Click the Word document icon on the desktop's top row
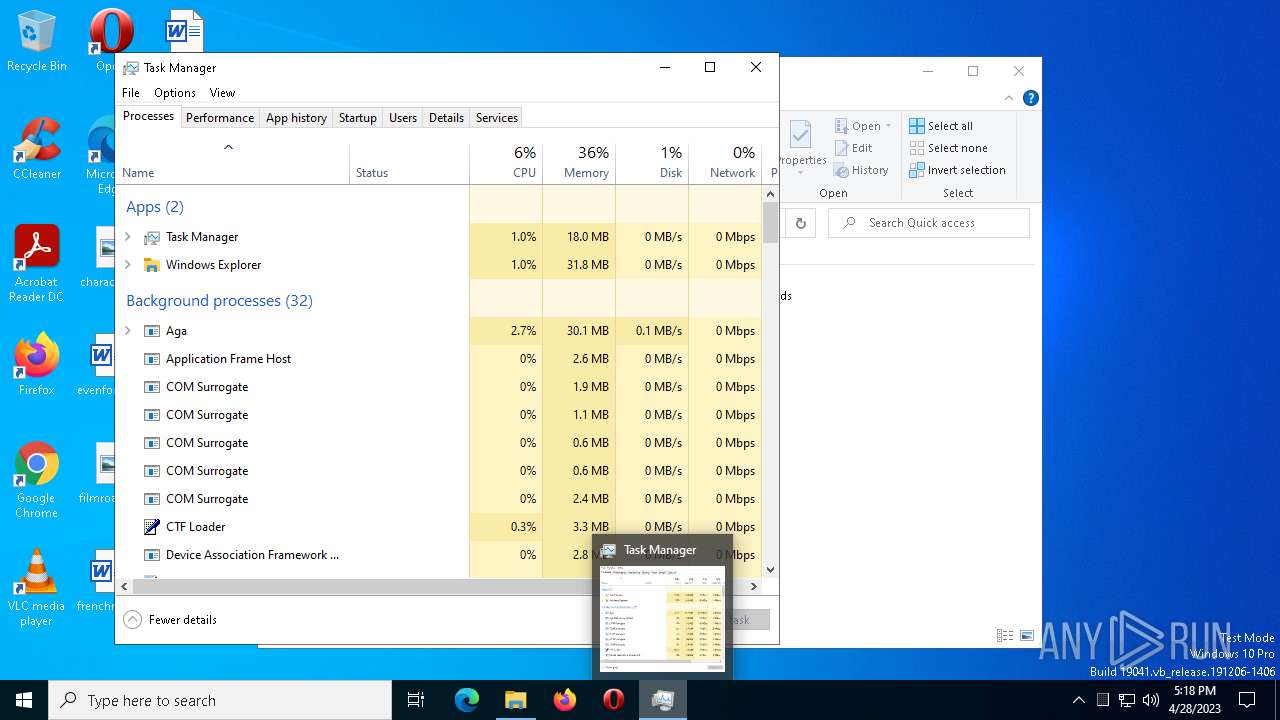Screen dimensions: 1280x720 tap(184, 31)
